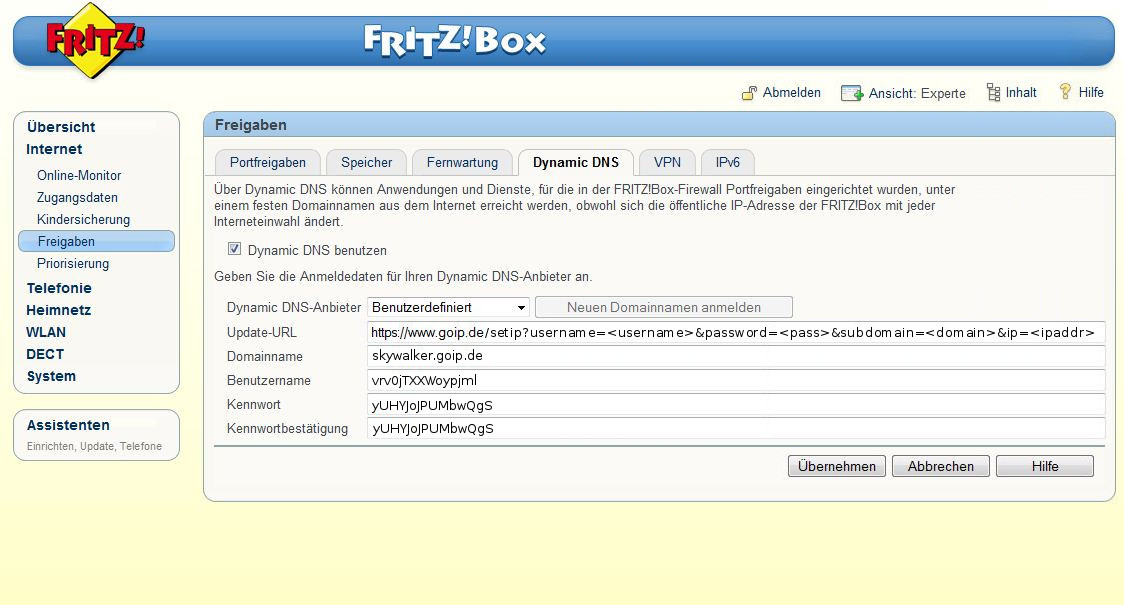Click the Hilfe question mark icon

1065,92
